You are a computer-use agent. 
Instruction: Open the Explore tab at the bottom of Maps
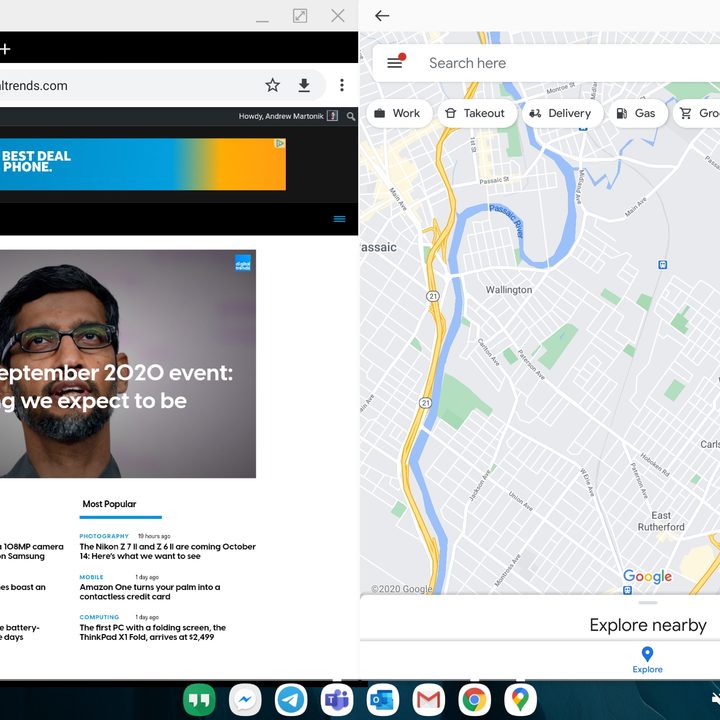[647, 660]
